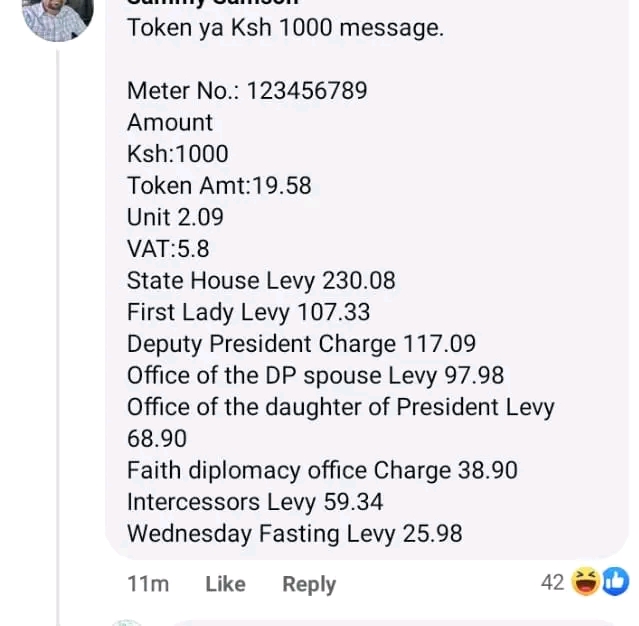The image size is (639, 626).
Task: Click the blue thumbs-up reaction icon
Action: point(614,582)
